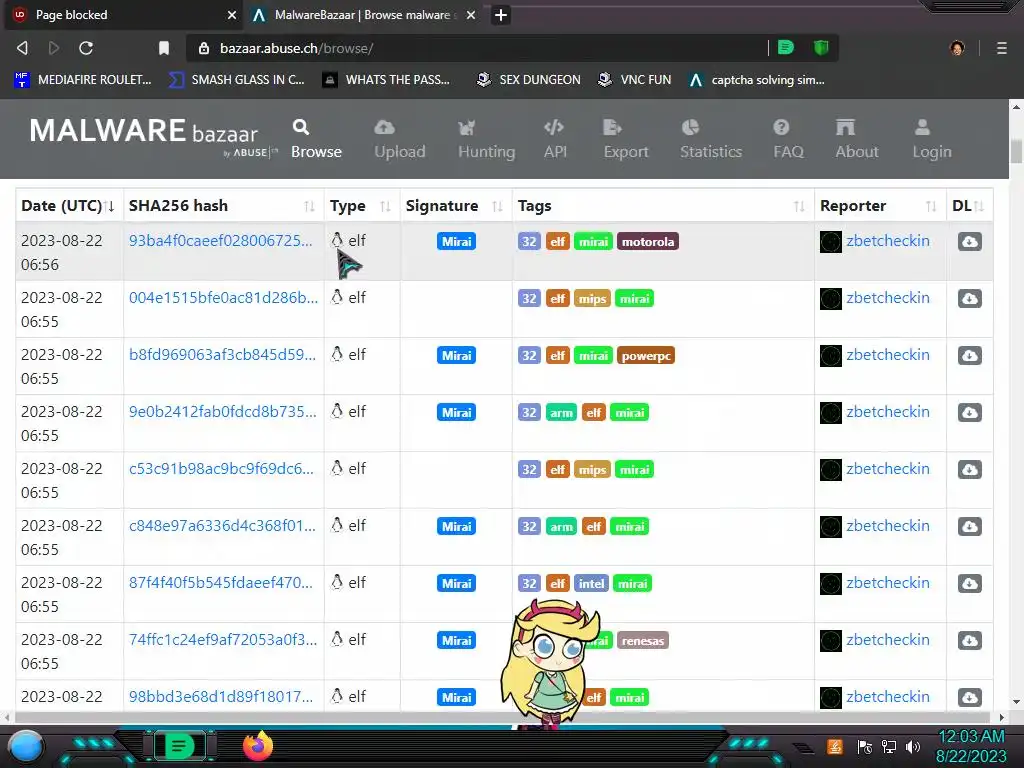Sort table by Date (UTC) column
This screenshot has height=768, width=1024.
pyautogui.click(x=68, y=206)
